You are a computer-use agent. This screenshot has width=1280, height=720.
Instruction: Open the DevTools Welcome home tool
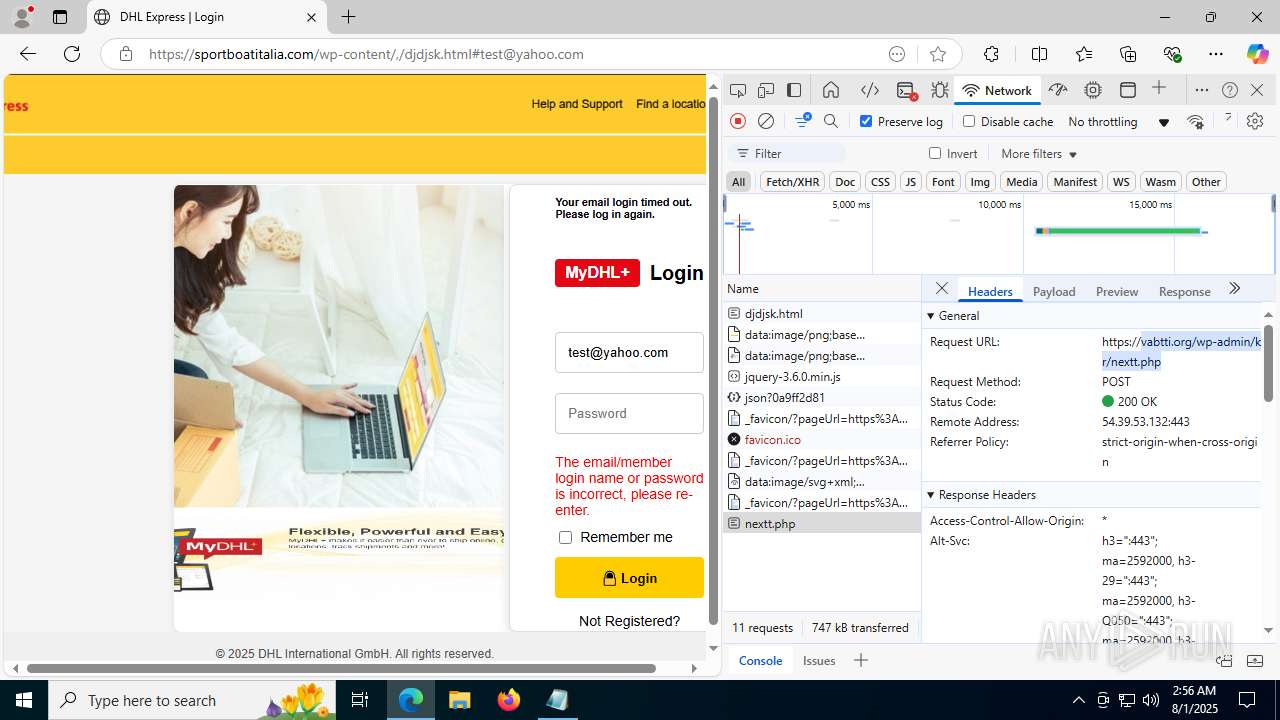[831, 90]
